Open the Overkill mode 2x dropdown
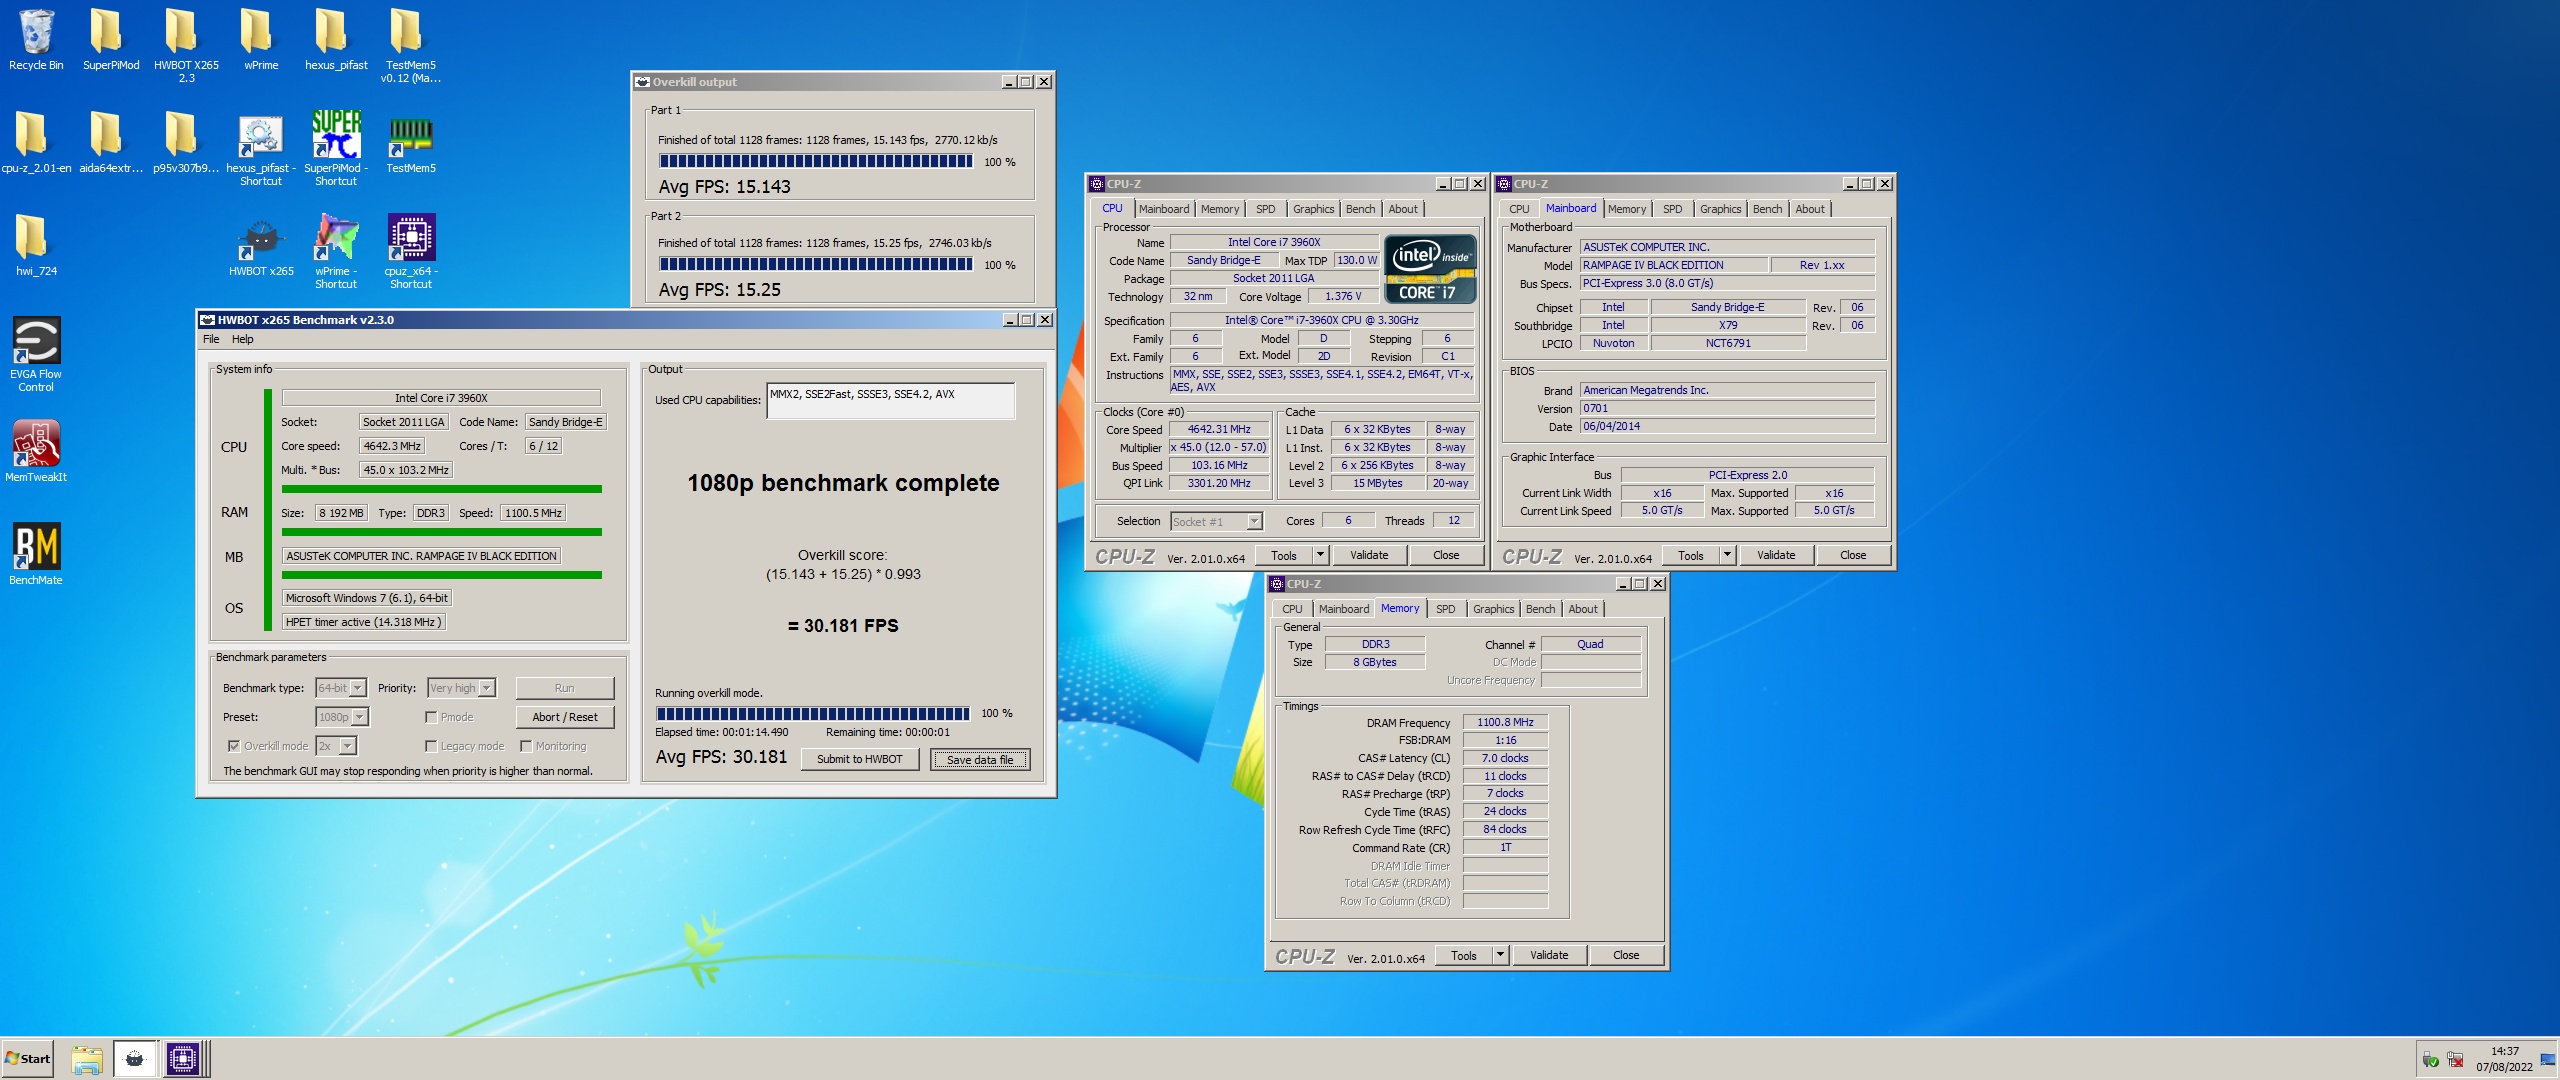Viewport: 2560px width, 1080px height. tap(337, 746)
